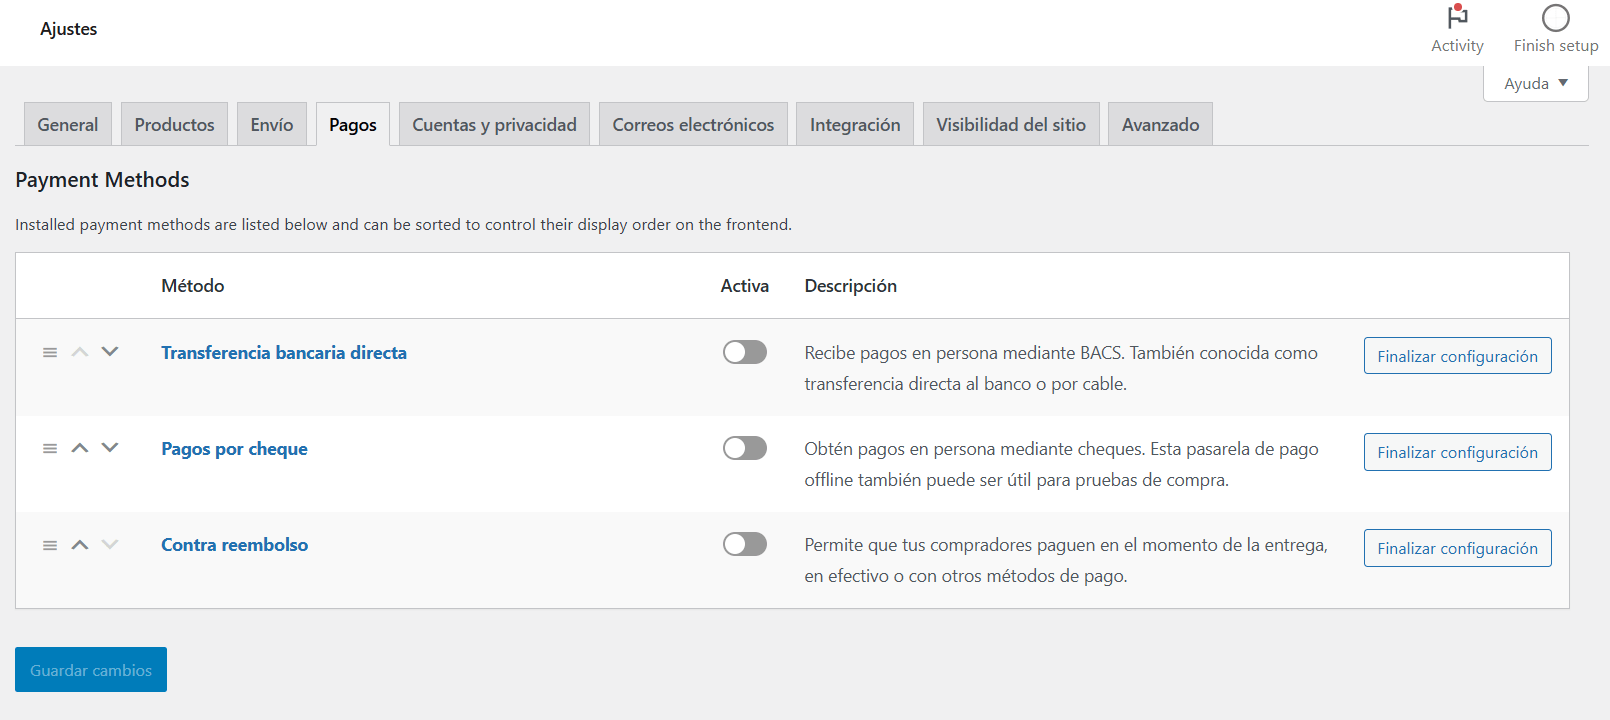Grab drag handle for Transferencia bancaria directa
1610x720 pixels.
(x=50, y=352)
